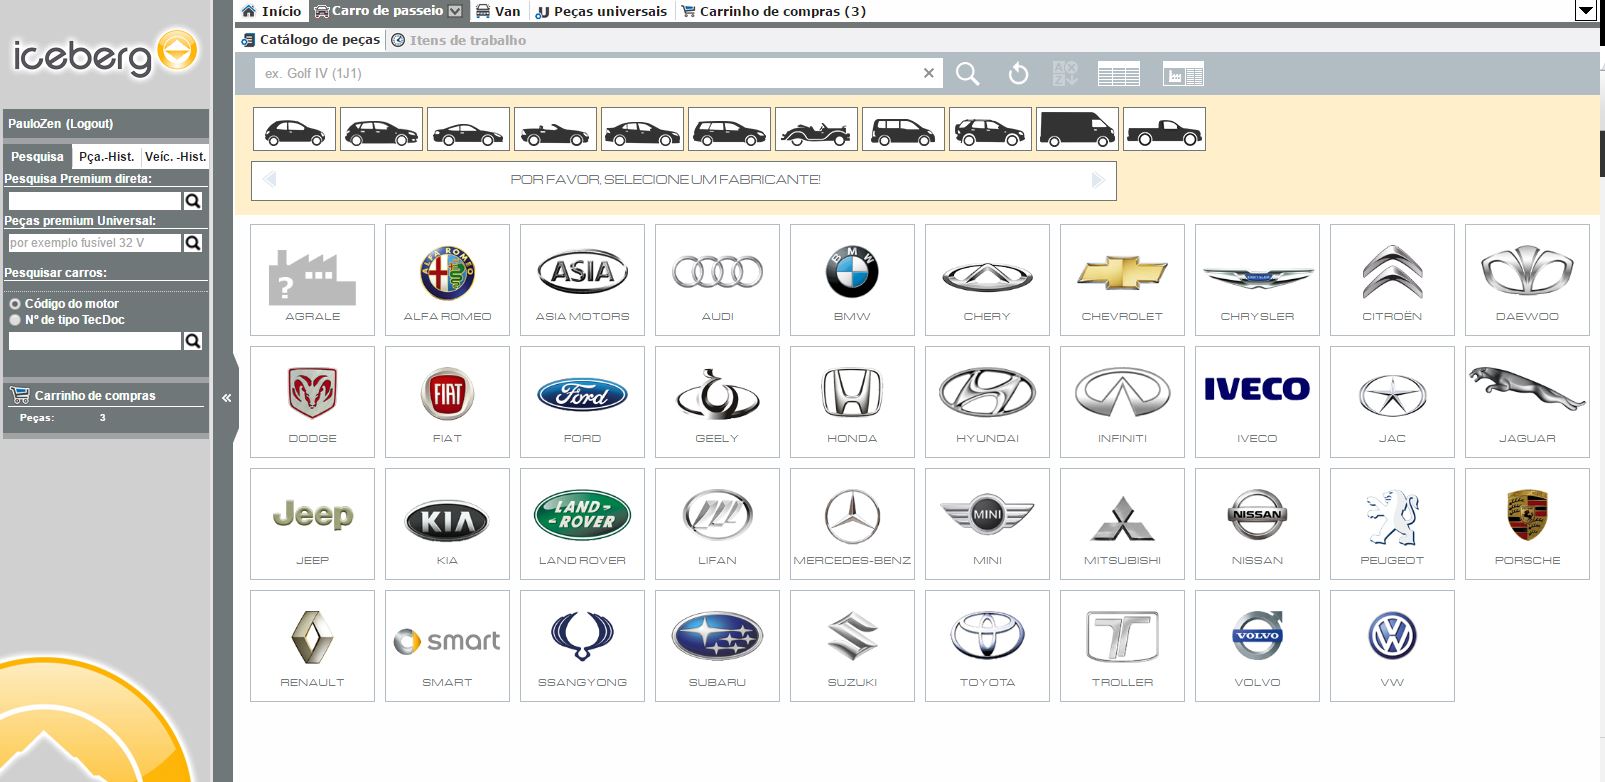Go to previous step with left arrow

click(x=269, y=180)
